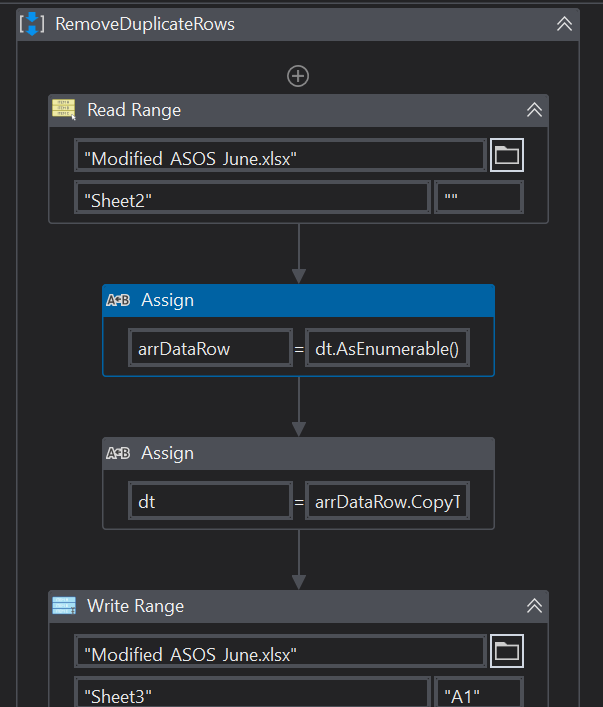
Task: Click the Write Range "A1" cell field
Action: pyautogui.click(x=479, y=694)
